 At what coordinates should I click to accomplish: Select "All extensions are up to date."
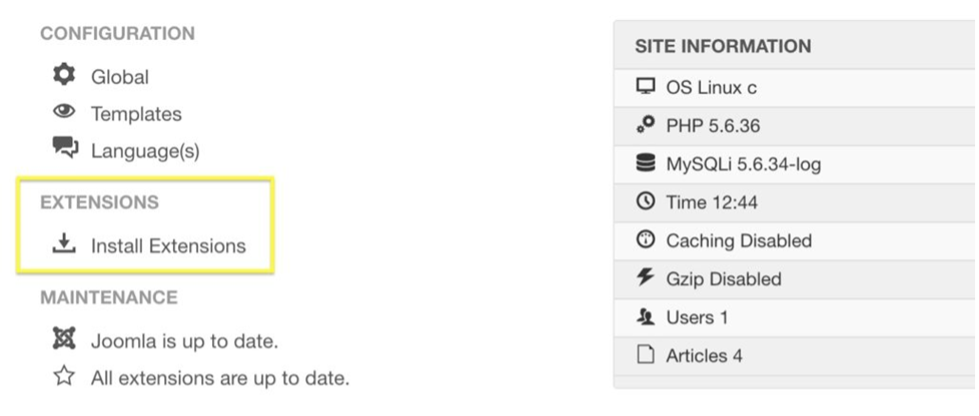[x=220, y=378]
